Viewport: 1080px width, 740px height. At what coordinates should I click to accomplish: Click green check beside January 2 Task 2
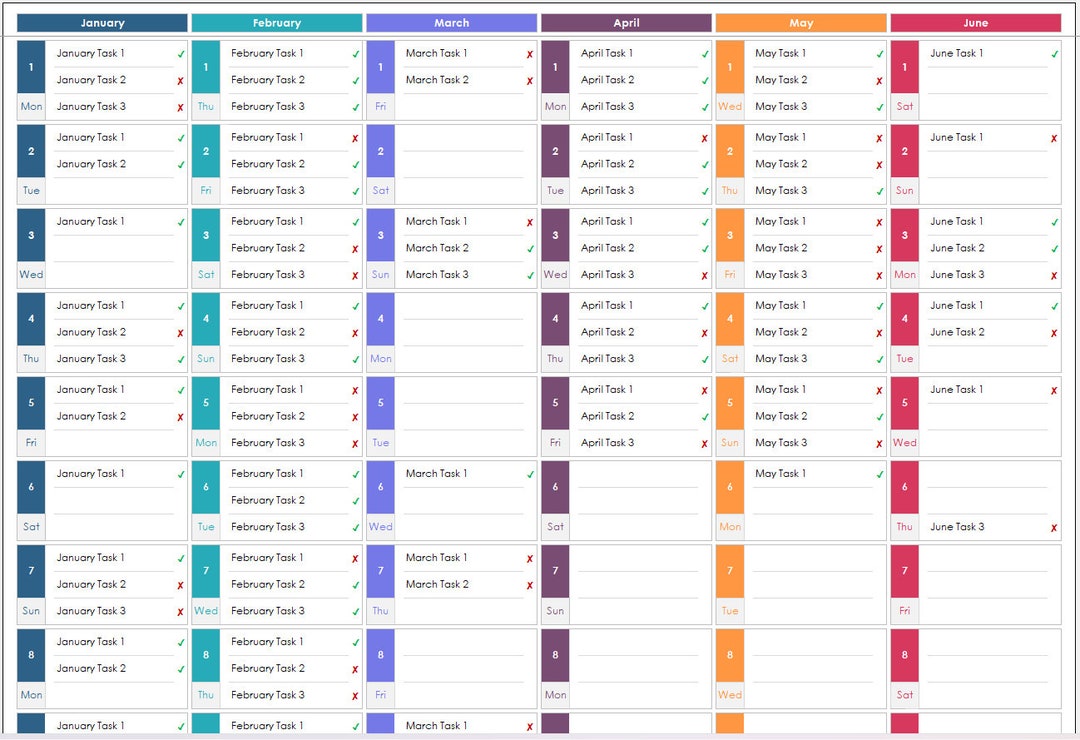click(180, 165)
